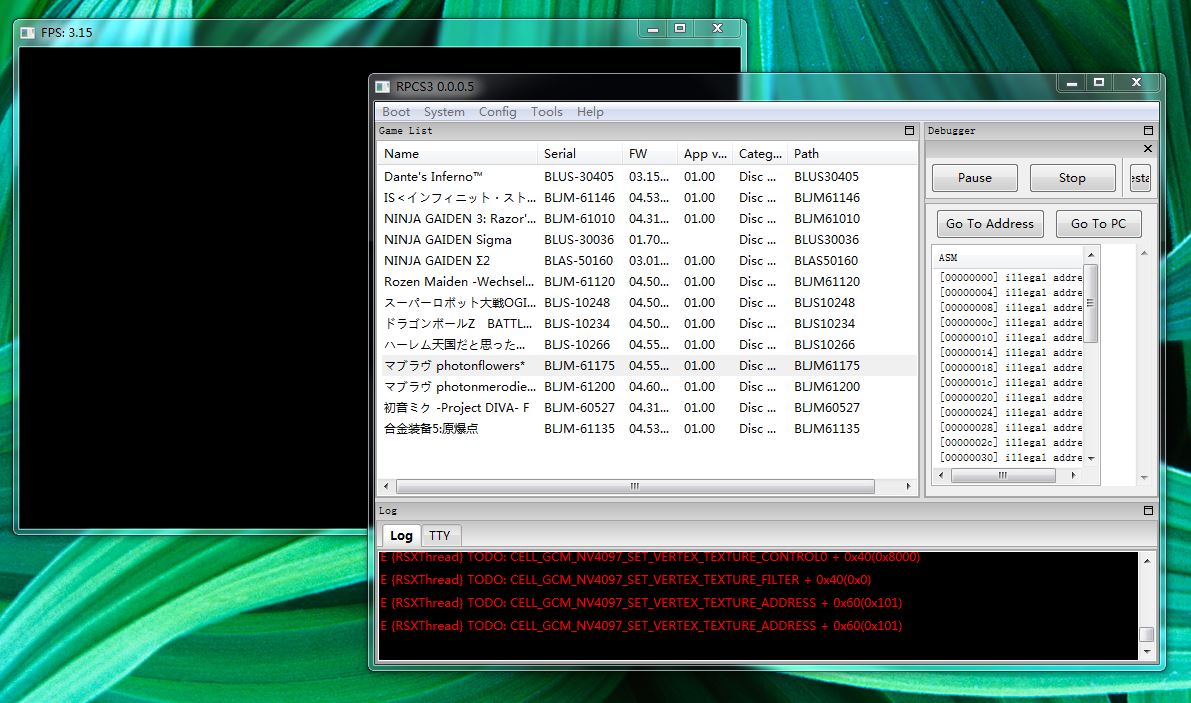Select ASM line [00000030]
This screenshot has height=703, width=1191.
(x=1010, y=458)
